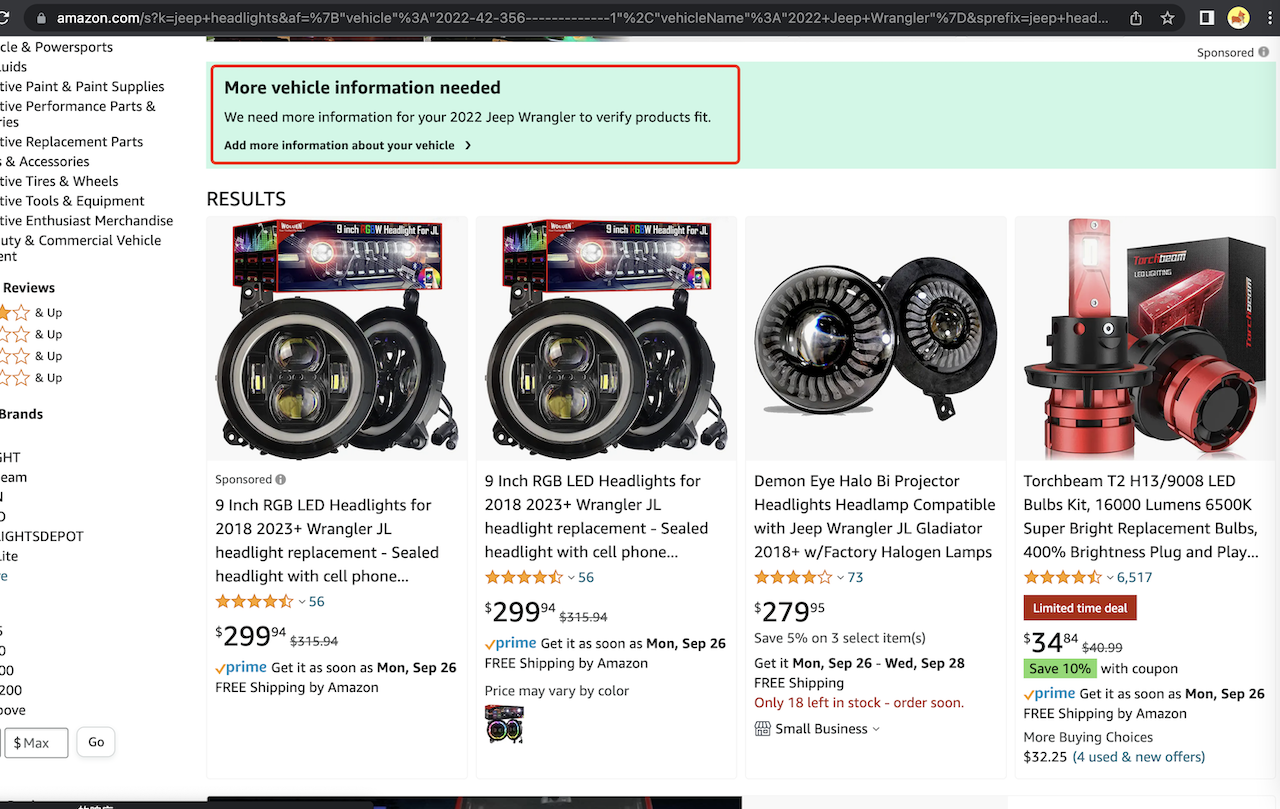Open rating chevron for Demon Eye headlights

840,578
